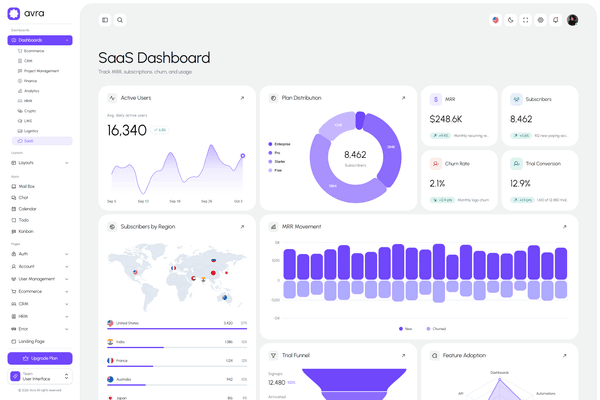Screen dimensions: 600x400
Task: Click the Australia marker on map
Action: pos(225,297)
